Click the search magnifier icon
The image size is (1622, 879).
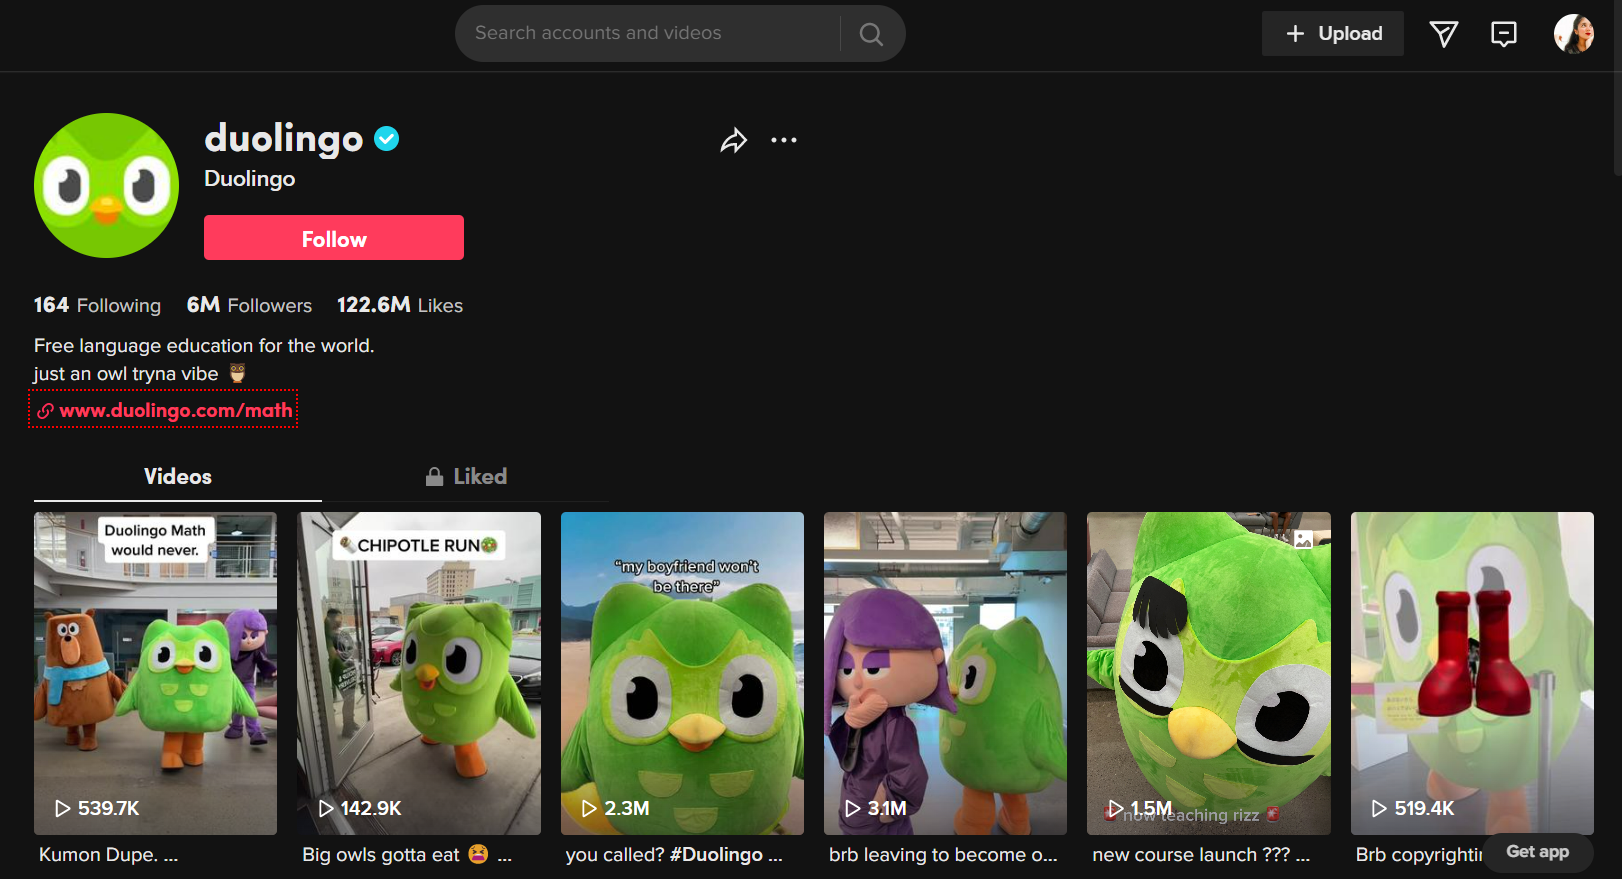[x=871, y=34]
